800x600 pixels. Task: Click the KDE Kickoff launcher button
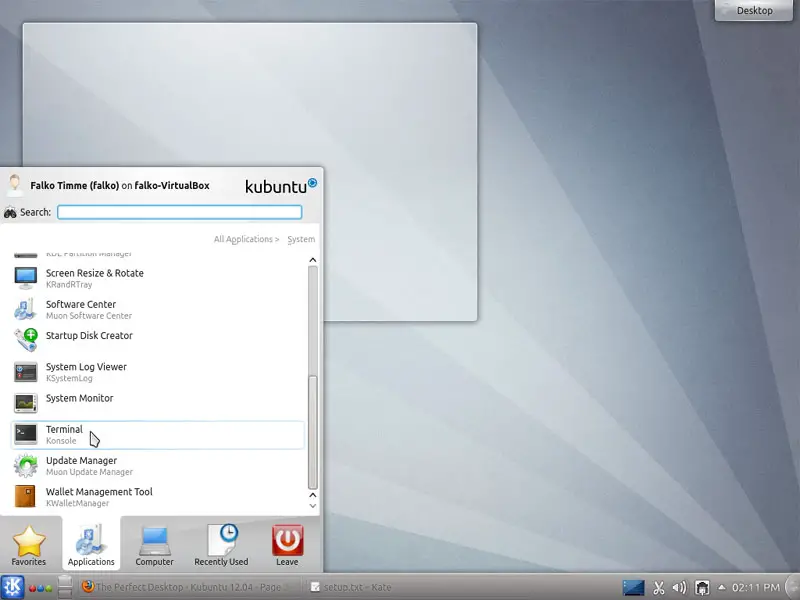click(x=12, y=587)
